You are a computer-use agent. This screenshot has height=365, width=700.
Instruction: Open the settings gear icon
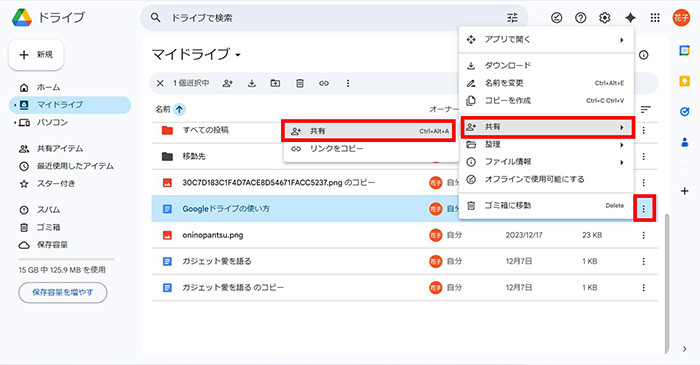pyautogui.click(x=604, y=18)
